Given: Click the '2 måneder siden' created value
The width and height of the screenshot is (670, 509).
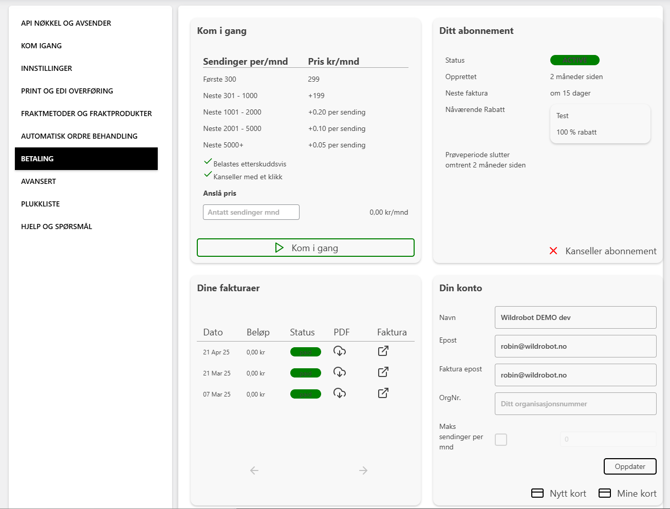Looking at the screenshot, I should point(576,77).
